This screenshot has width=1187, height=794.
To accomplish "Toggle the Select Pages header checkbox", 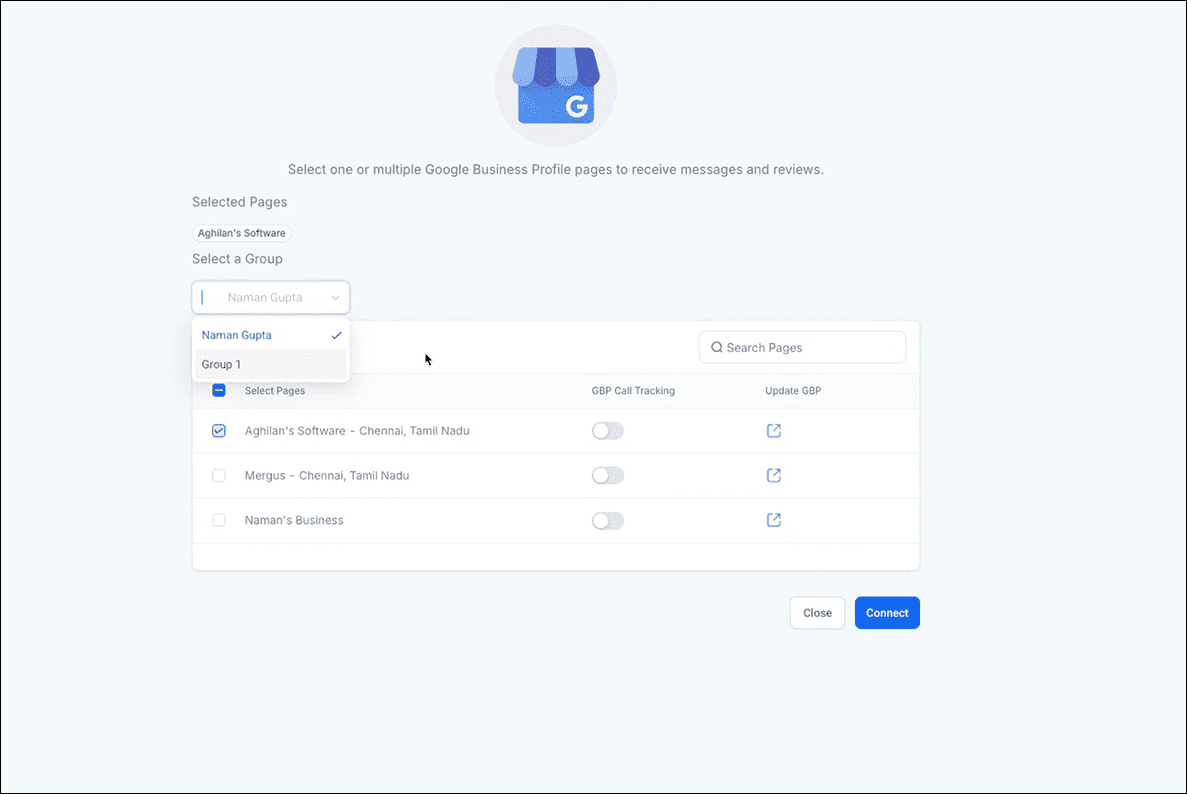I will tap(219, 391).
